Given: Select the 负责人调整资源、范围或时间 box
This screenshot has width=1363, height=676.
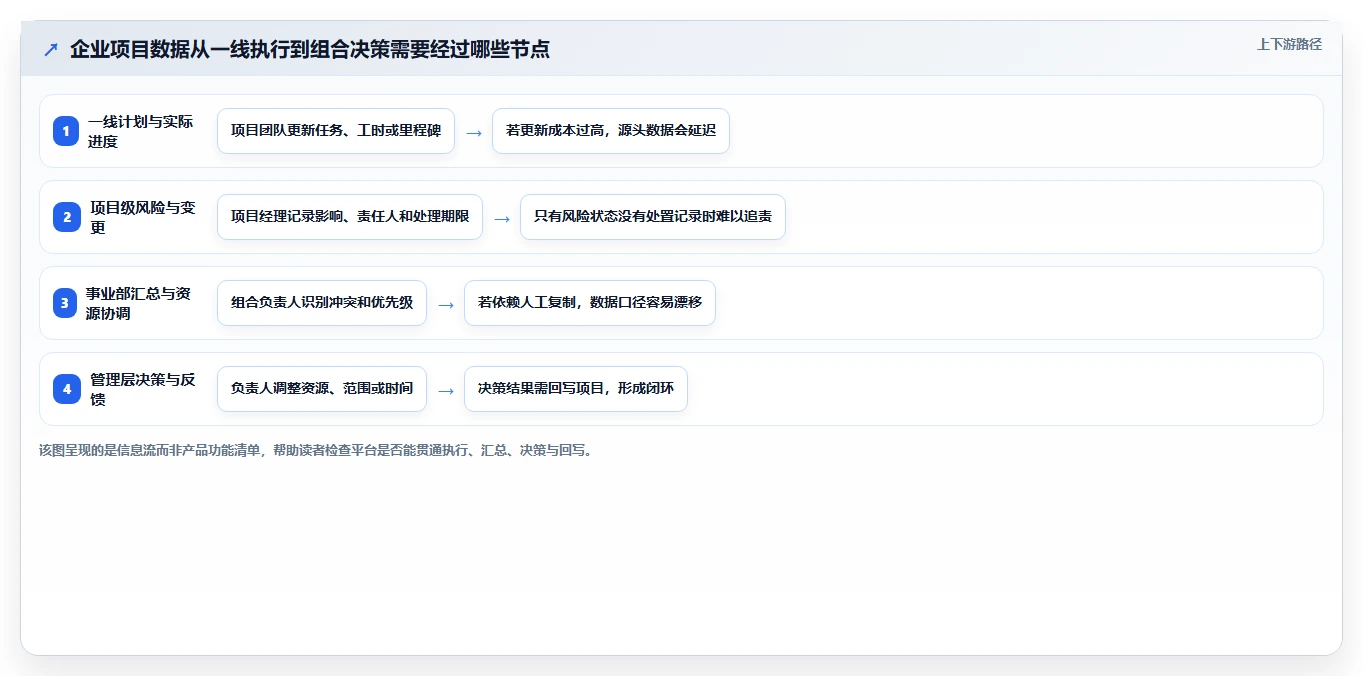Looking at the screenshot, I should (322, 389).
